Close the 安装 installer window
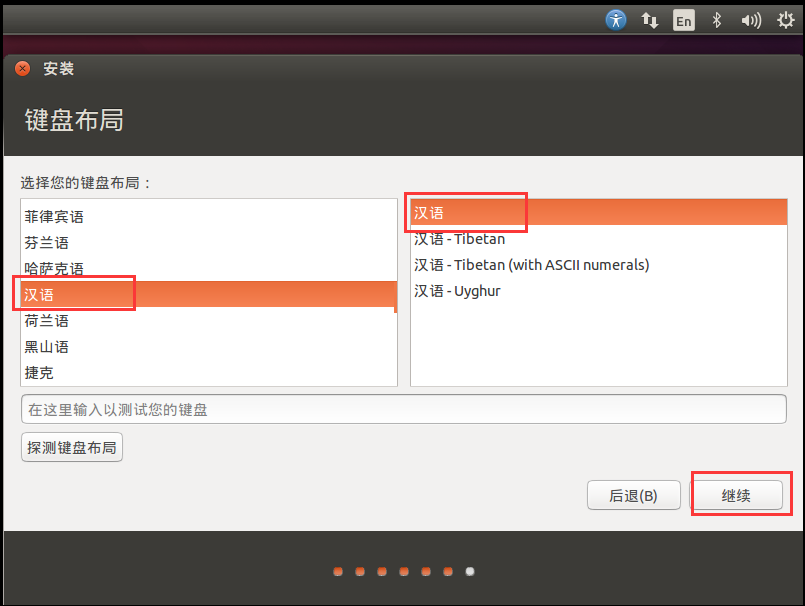This screenshot has width=805, height=606. pyautogui.click(x=23, y=68)
